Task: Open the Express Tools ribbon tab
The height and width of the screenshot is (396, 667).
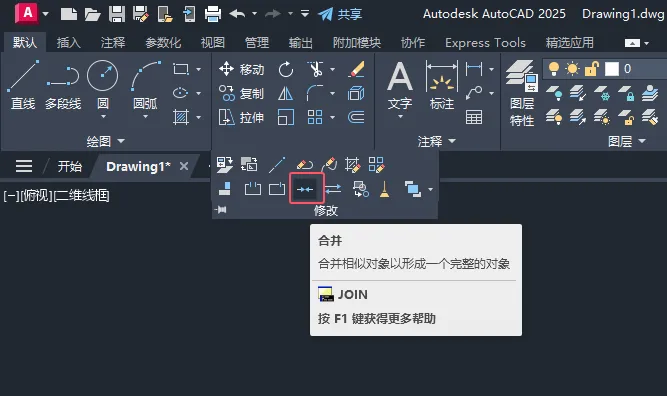Action: pos(485,43)
